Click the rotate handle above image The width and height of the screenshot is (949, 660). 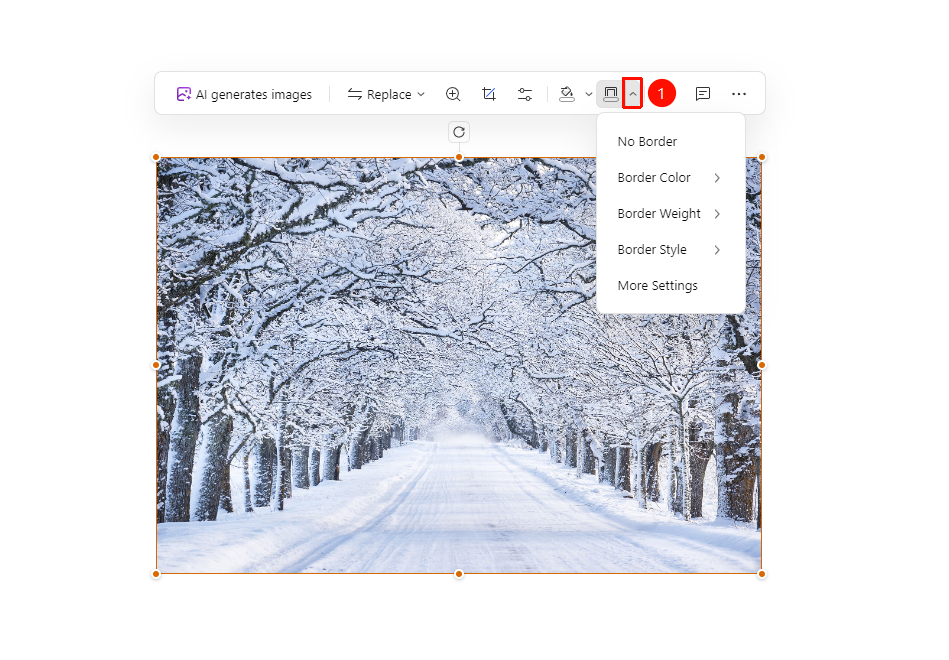(x=459, y=132)
